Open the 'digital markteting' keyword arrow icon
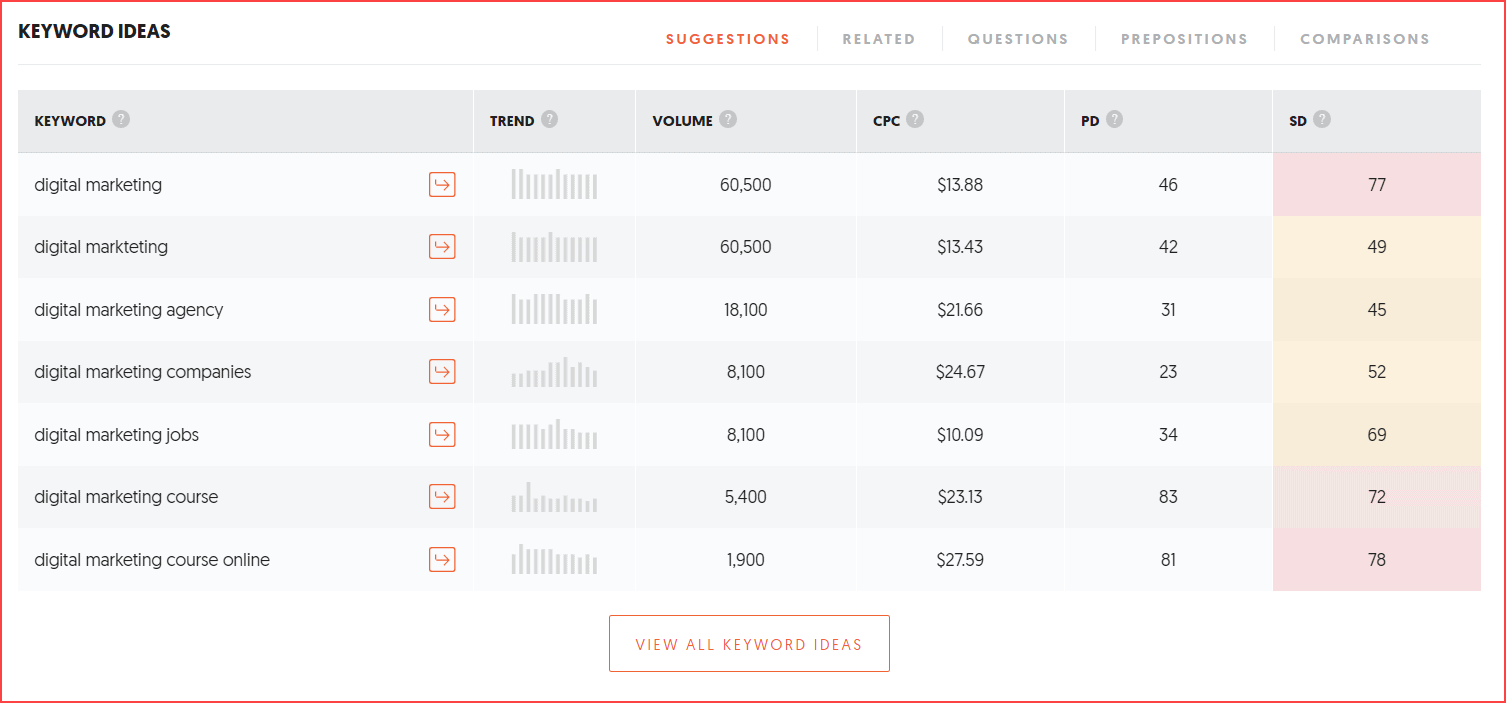The width and height of the screenshot is (1506, 703). pyautogui.click(x=442, y=246)
